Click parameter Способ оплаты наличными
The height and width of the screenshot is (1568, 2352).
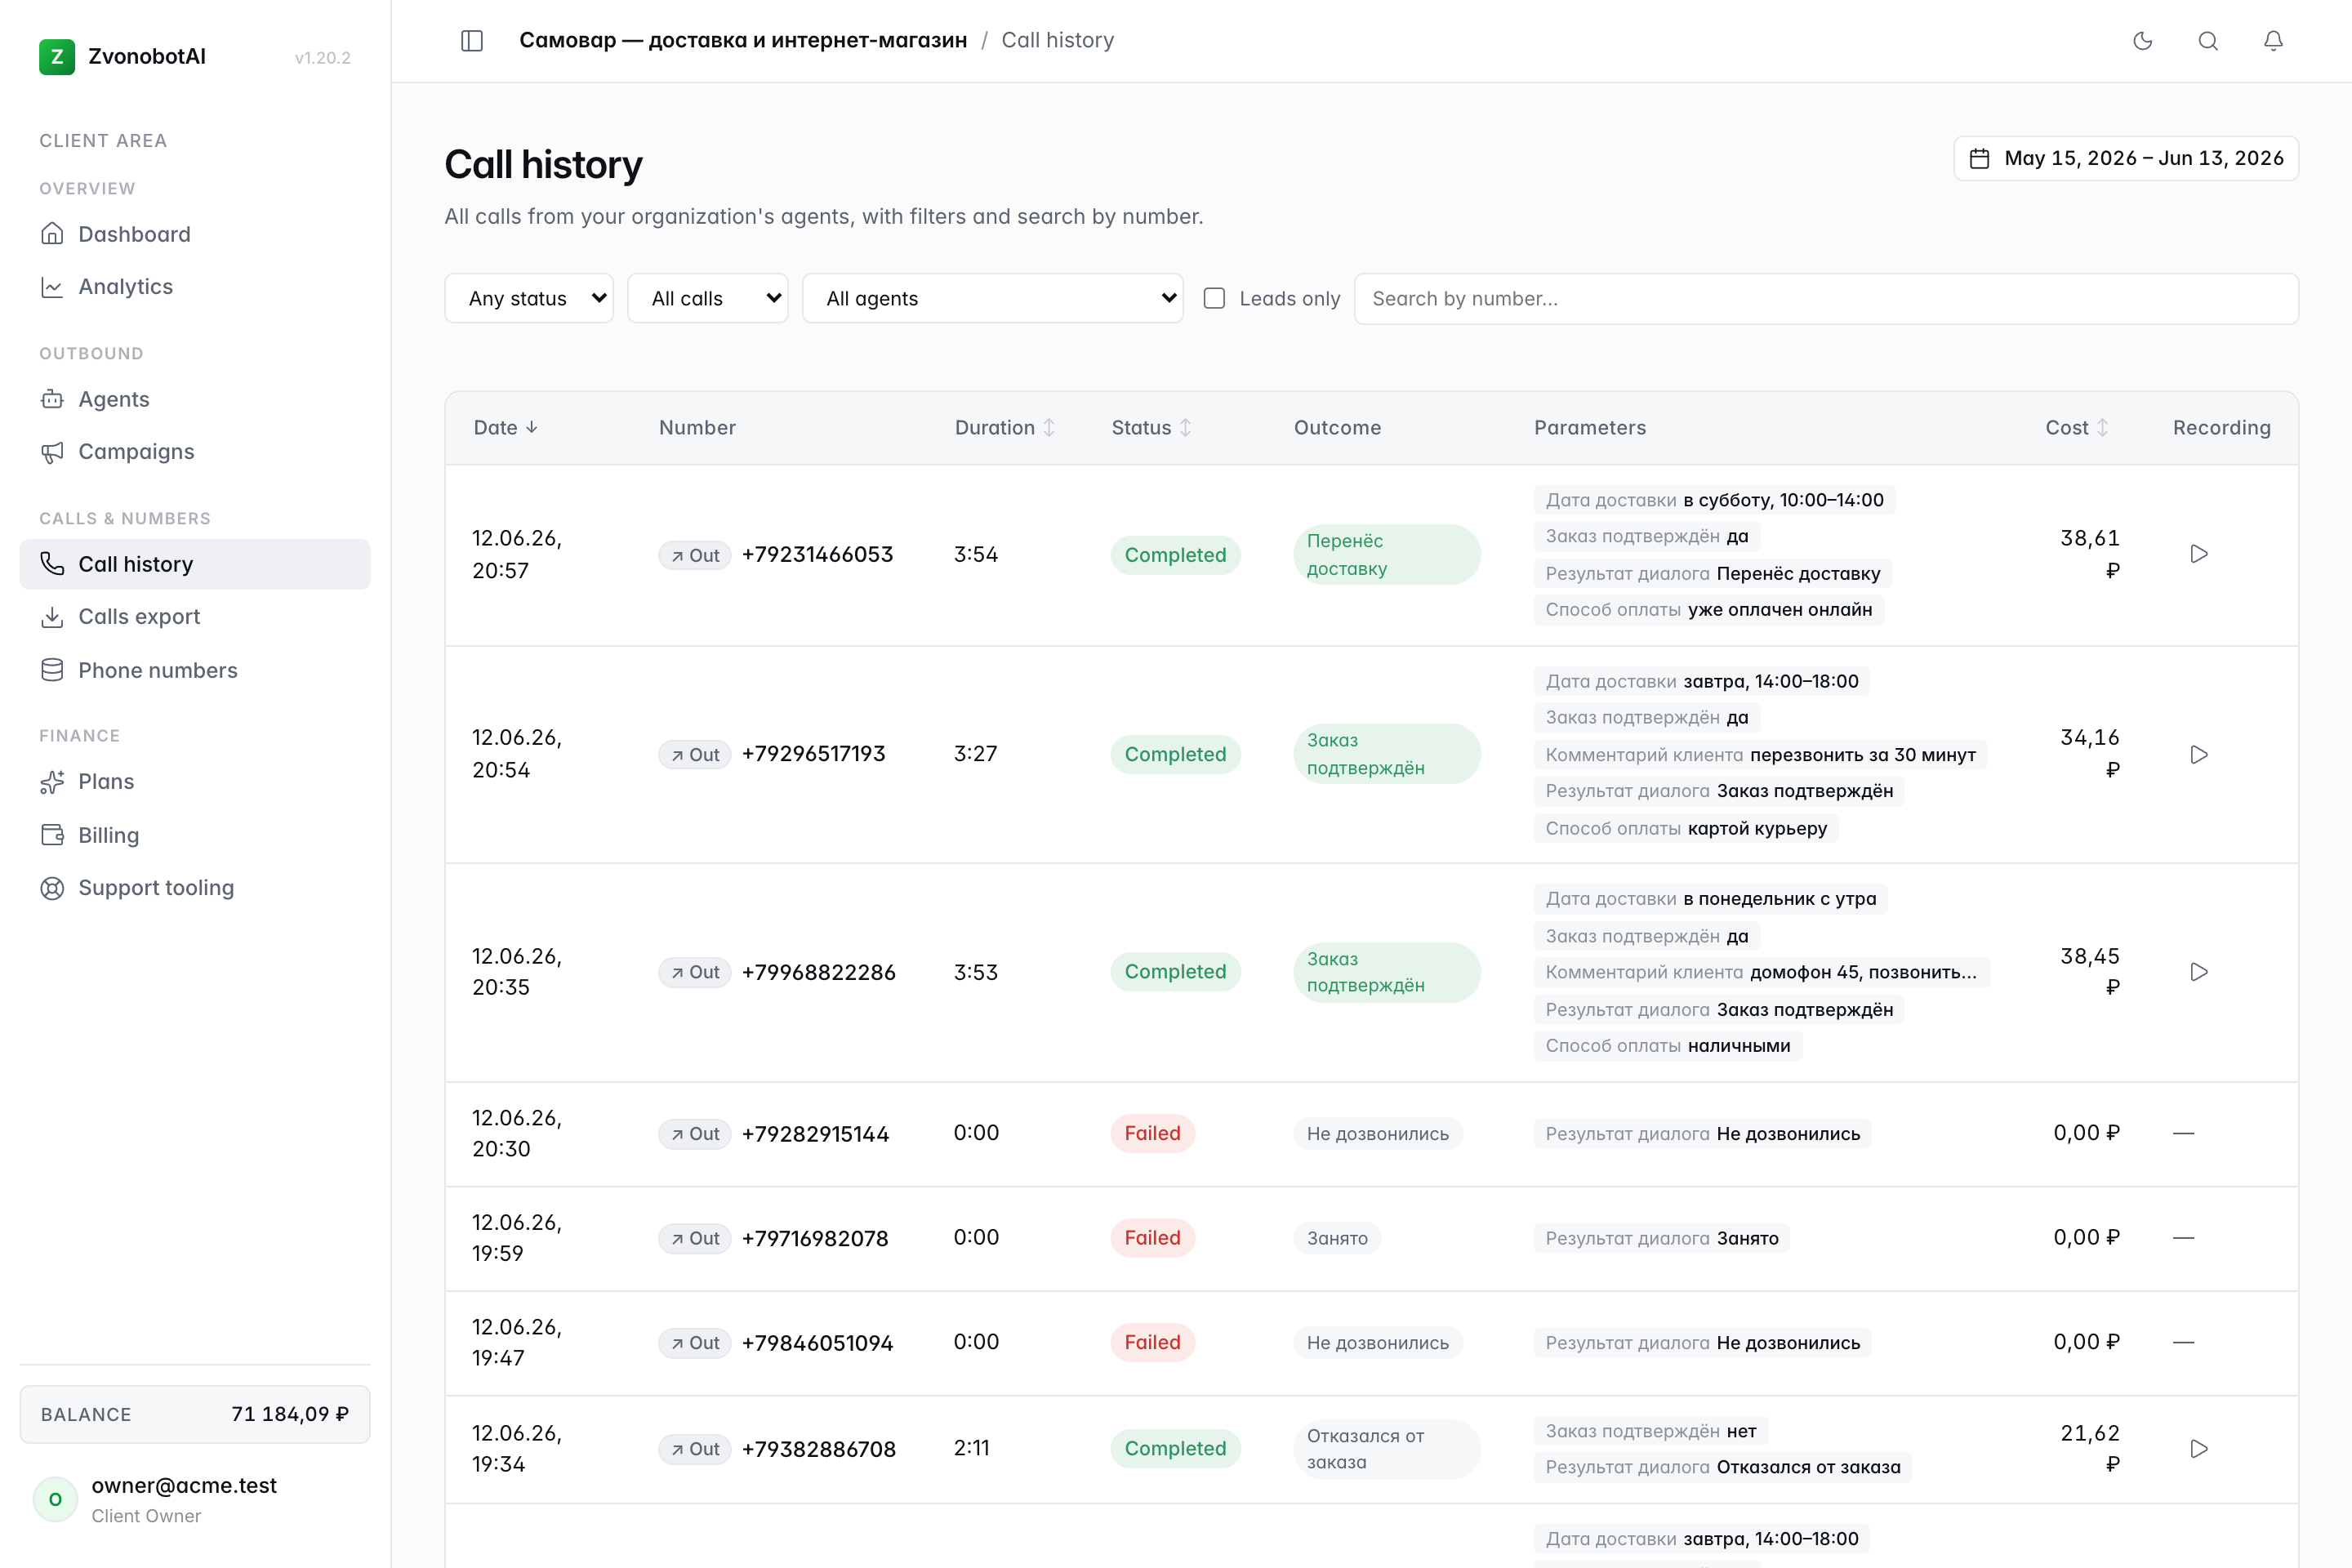[x=1667, y=1046]
